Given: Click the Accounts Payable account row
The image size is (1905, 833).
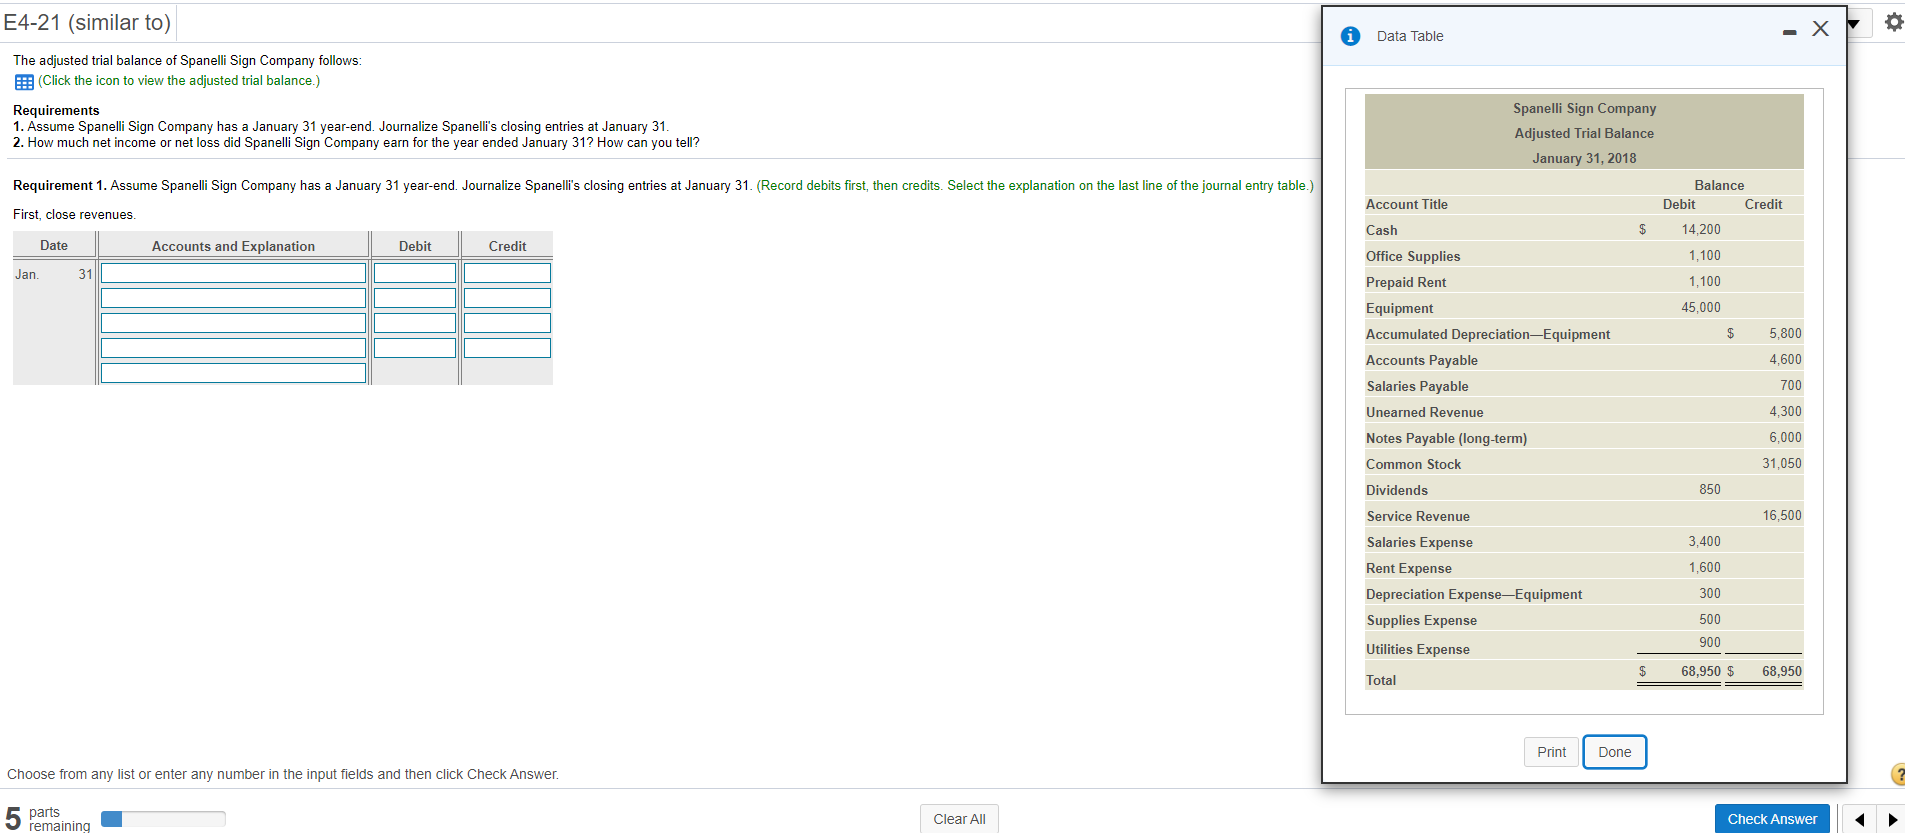Looking at the screenshot, I should coord(1584,360).
